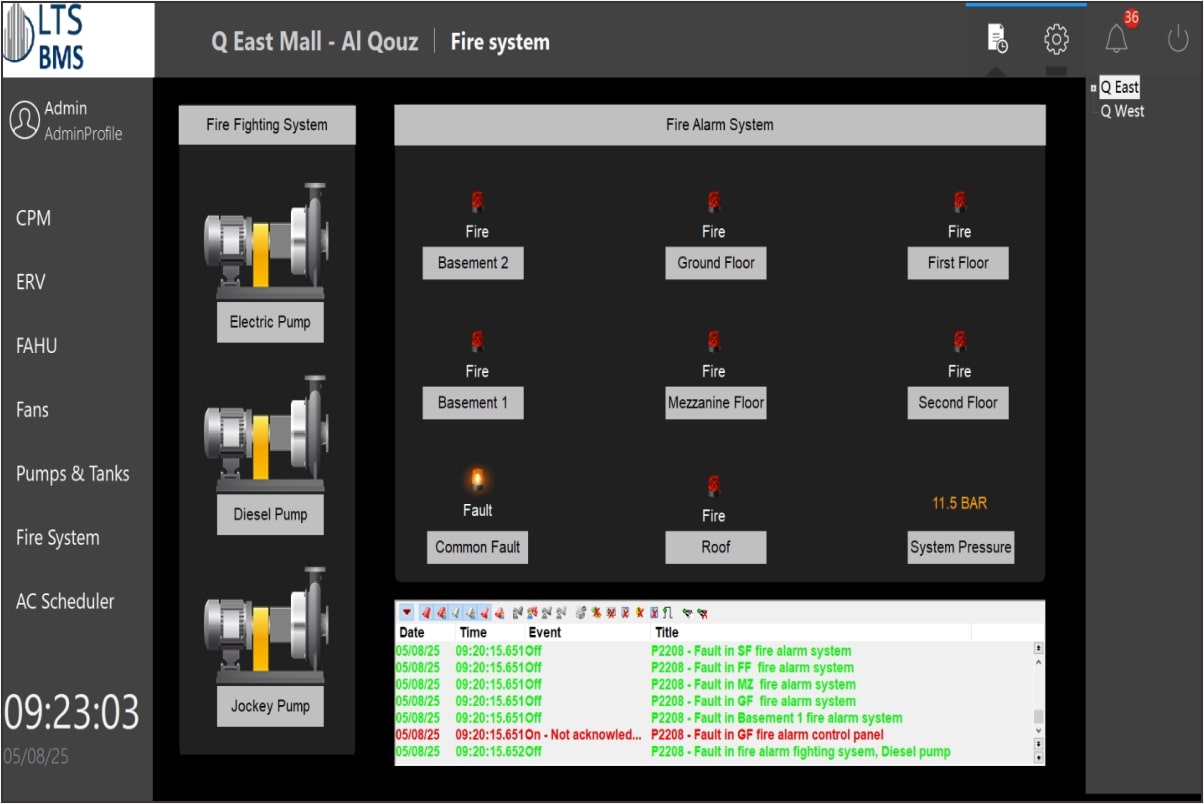Viewport: 1204px width, 804px height.
Task: Open the red dropdown arrow in alarm toolbar
Action: tap(407, 613)
